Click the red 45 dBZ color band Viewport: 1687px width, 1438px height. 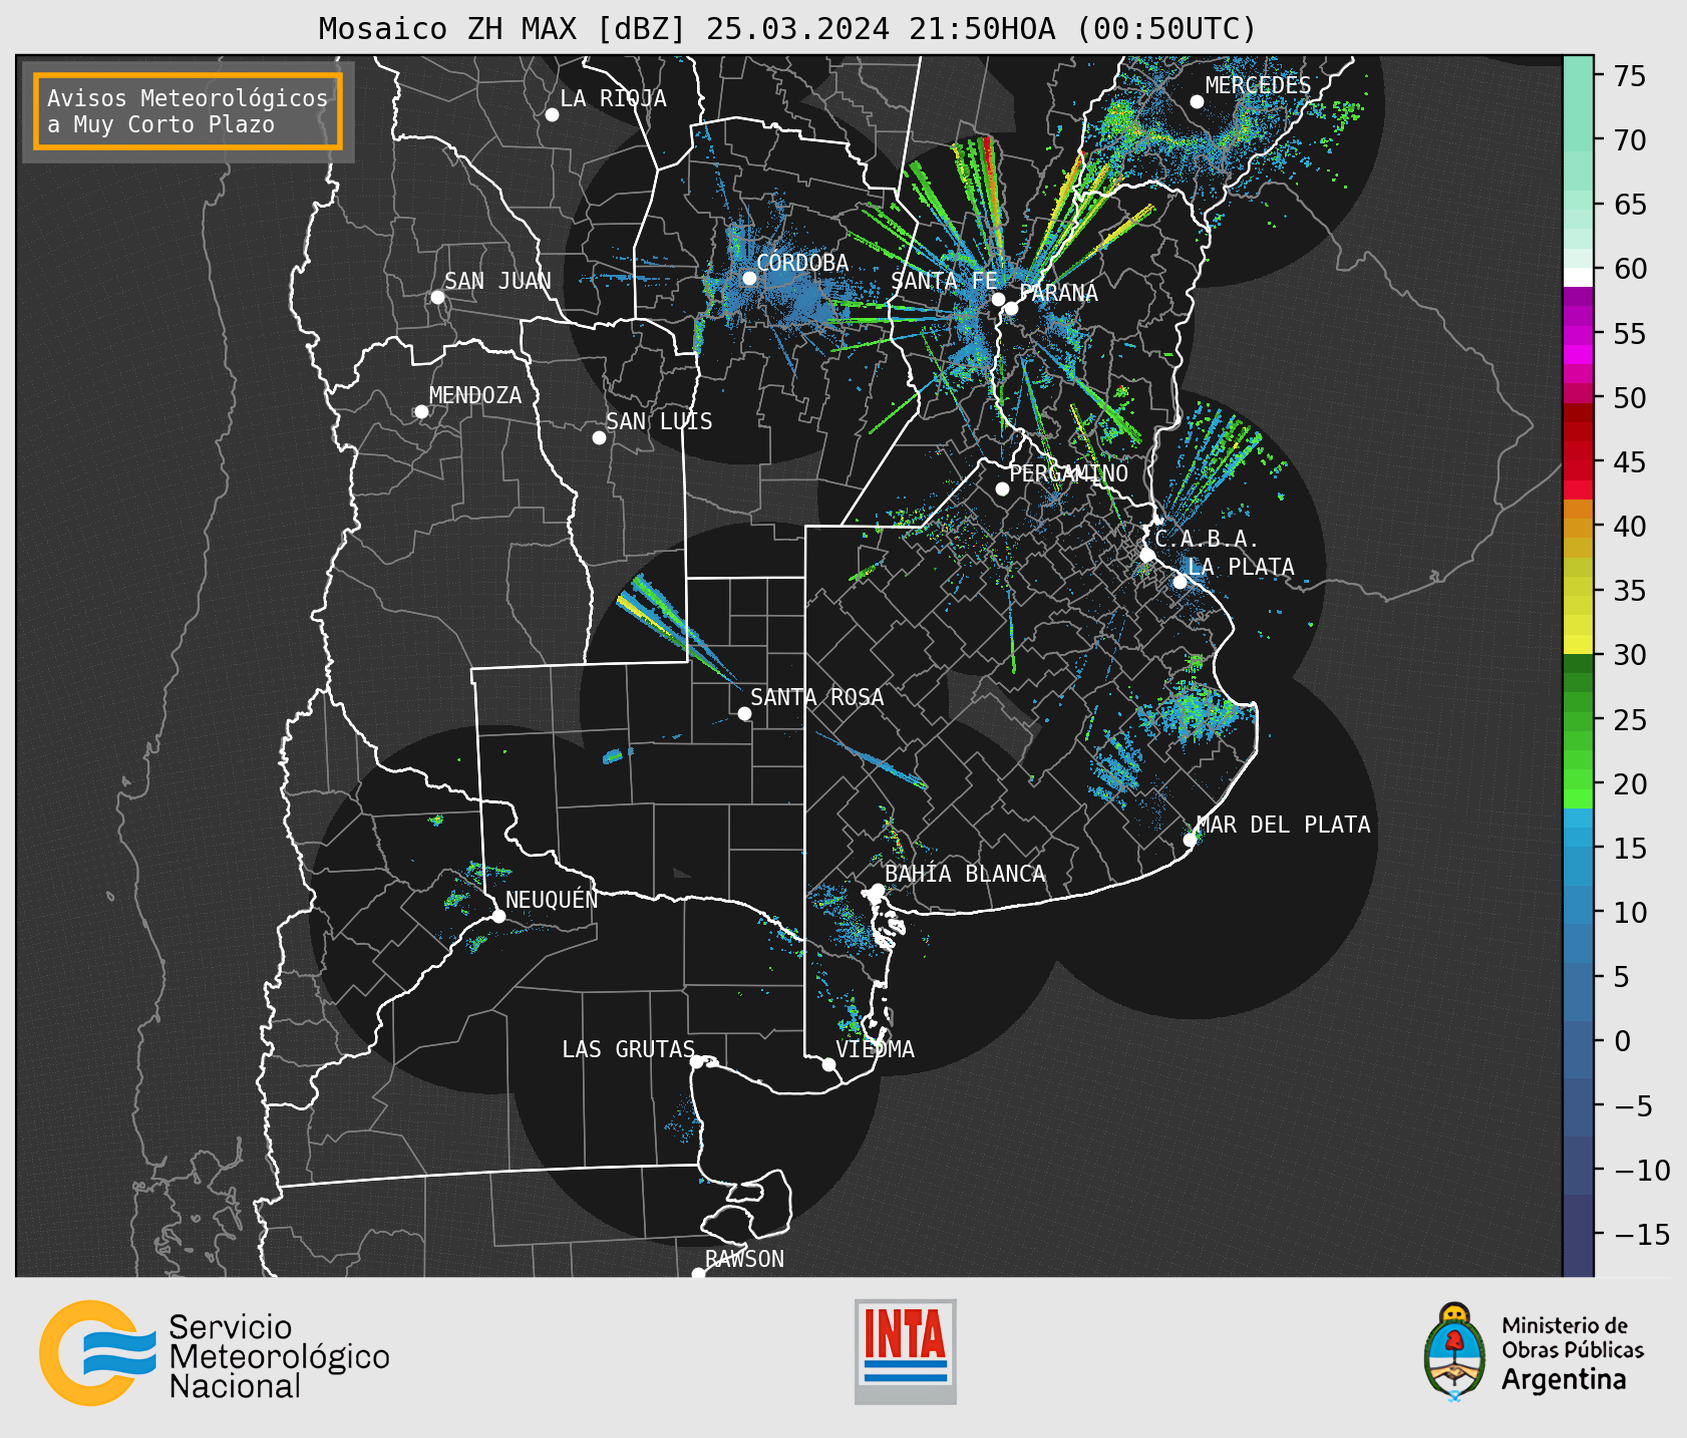click(1578, 462)
